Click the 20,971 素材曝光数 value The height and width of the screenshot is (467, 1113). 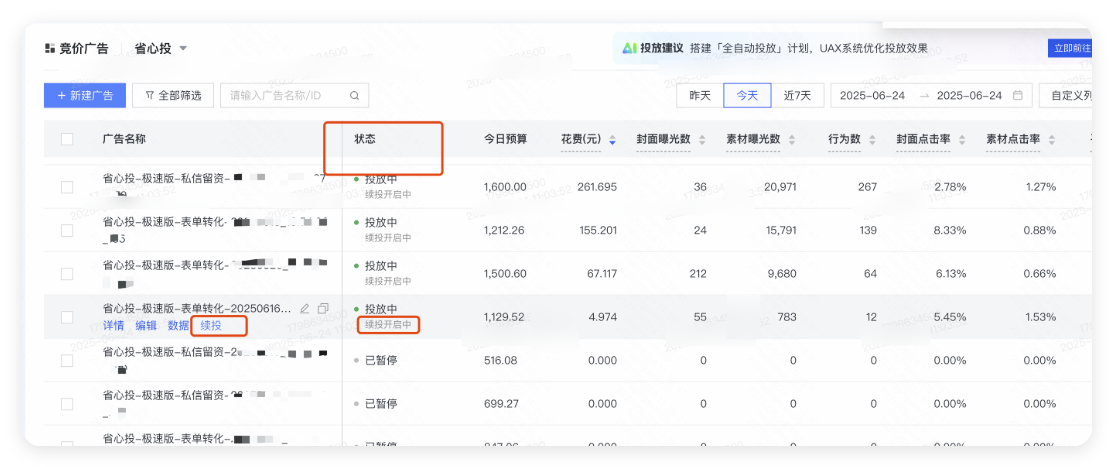(780, 187)
